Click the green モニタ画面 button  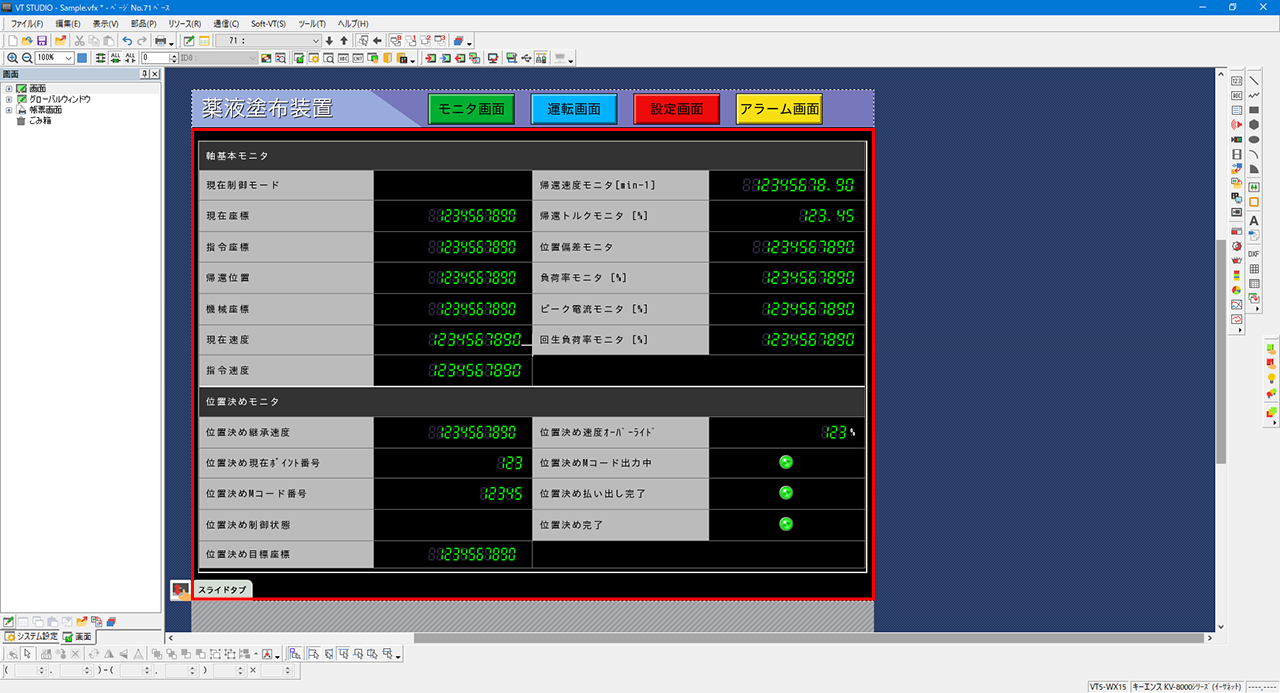(x=471, y=109)
